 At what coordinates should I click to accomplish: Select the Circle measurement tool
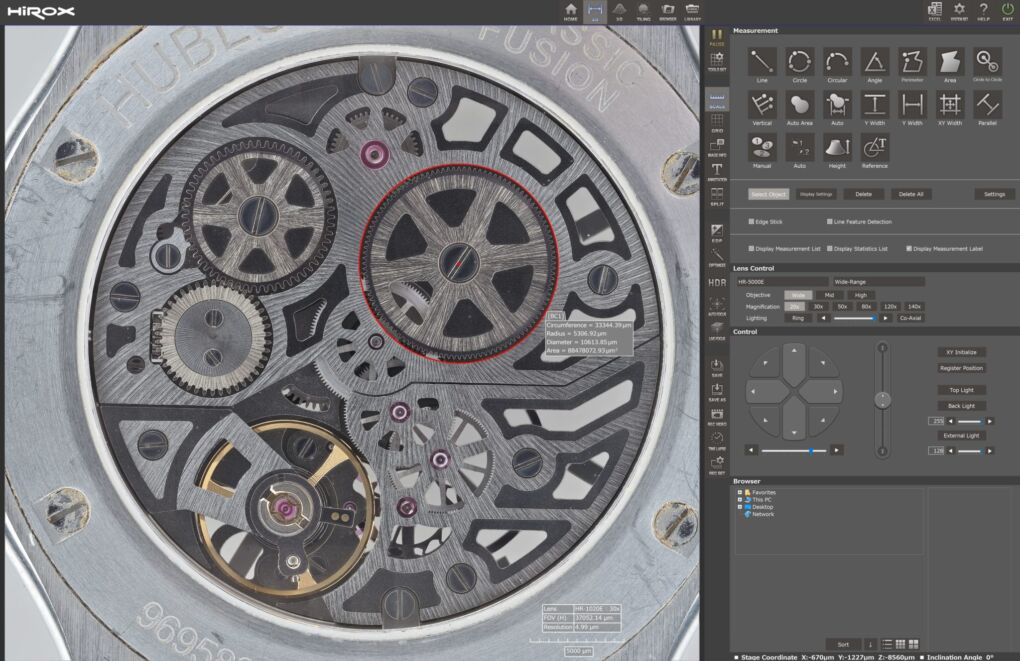[798, 62]
